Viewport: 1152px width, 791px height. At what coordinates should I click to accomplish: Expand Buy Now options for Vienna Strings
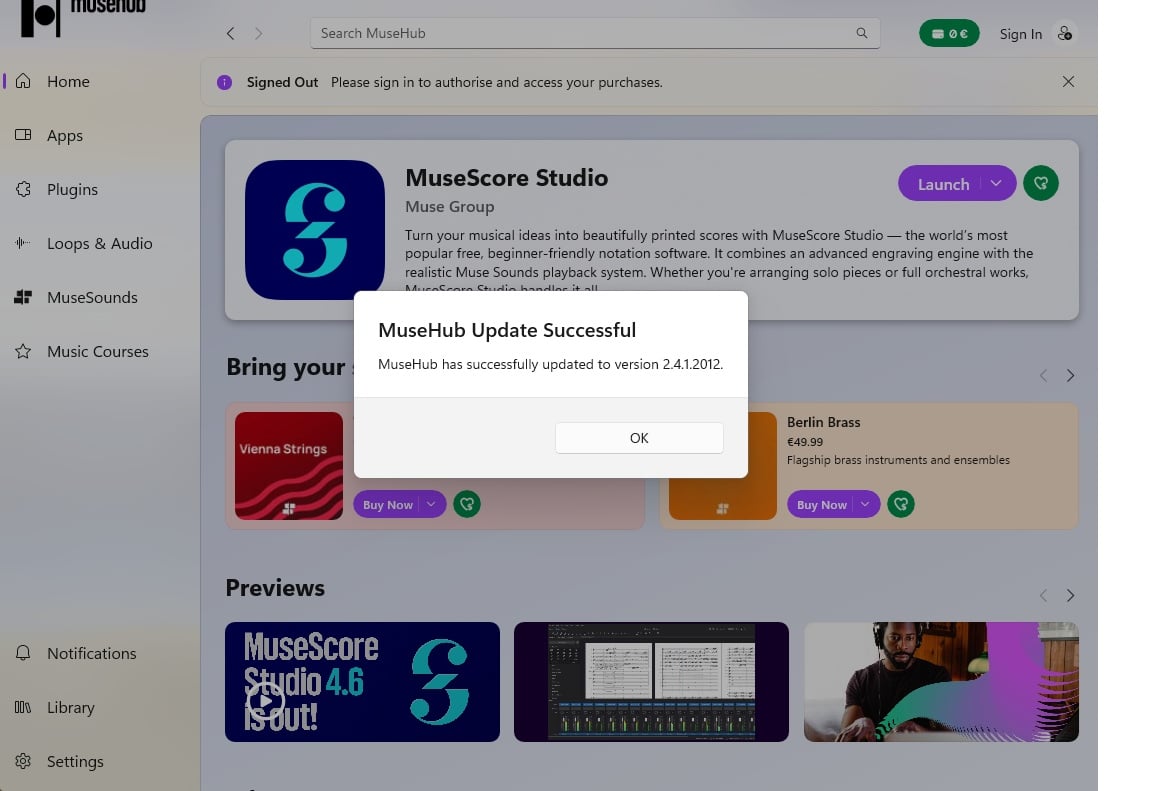(431, 505)
